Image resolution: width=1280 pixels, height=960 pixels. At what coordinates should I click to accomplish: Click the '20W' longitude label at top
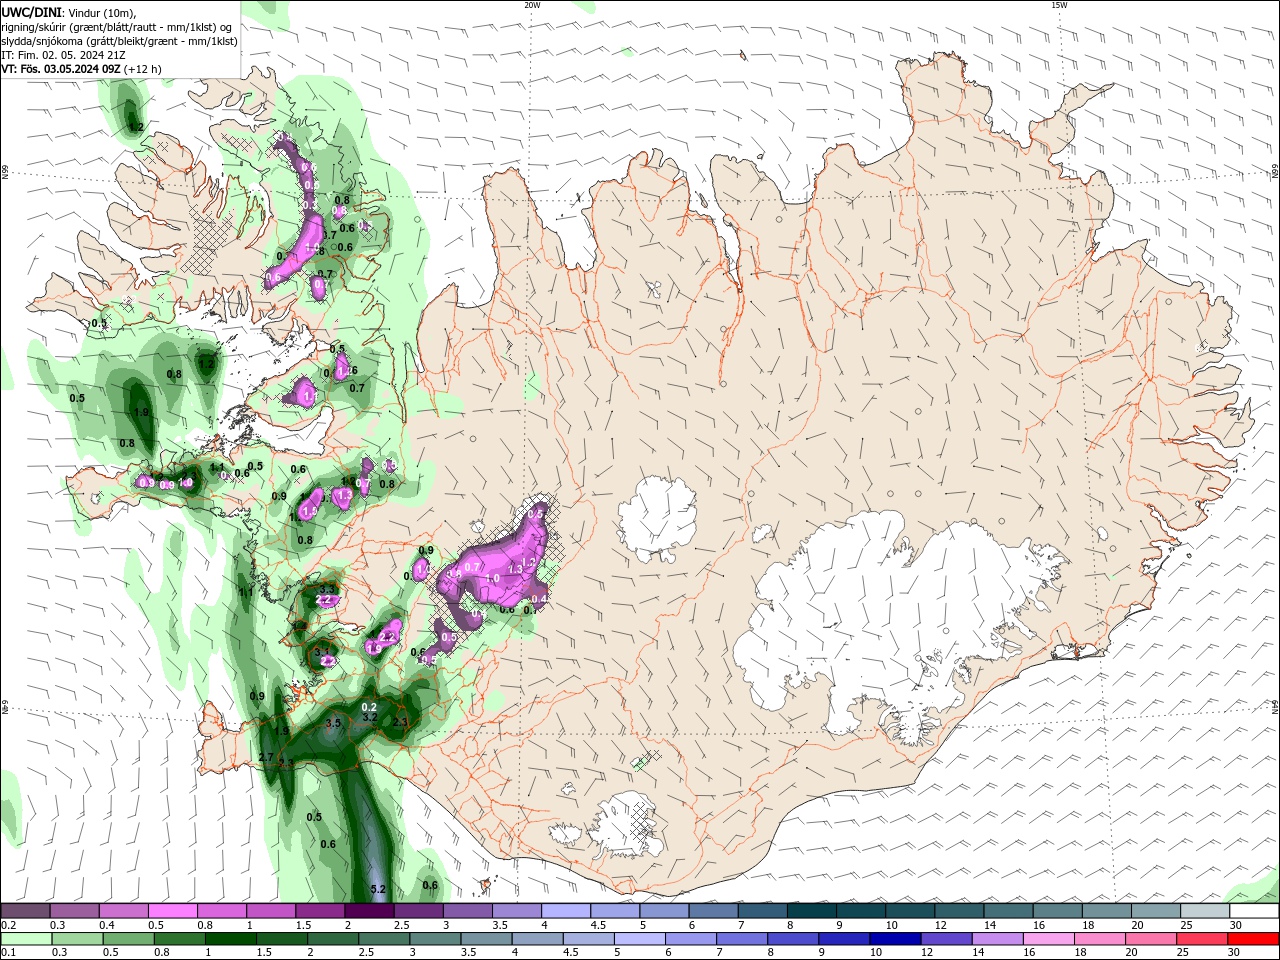point(532,5)
